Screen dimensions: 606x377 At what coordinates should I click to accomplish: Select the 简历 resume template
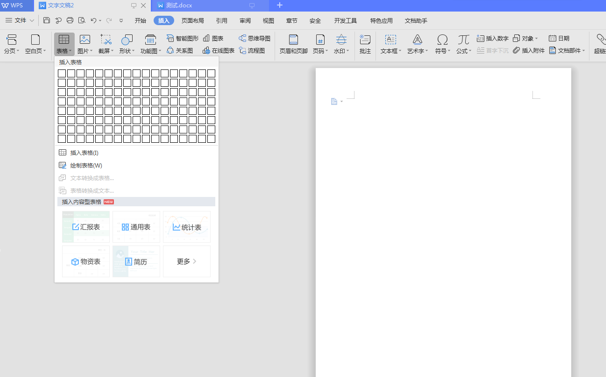[136, 261]
